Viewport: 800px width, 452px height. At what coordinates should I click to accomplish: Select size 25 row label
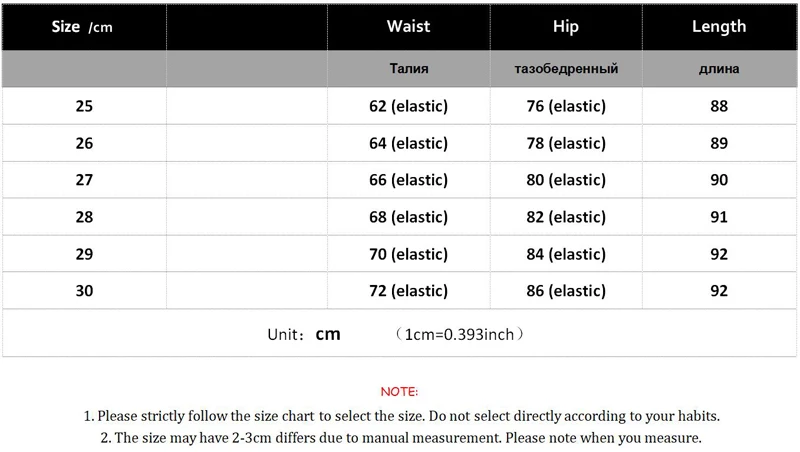click(x=84, y=106)
